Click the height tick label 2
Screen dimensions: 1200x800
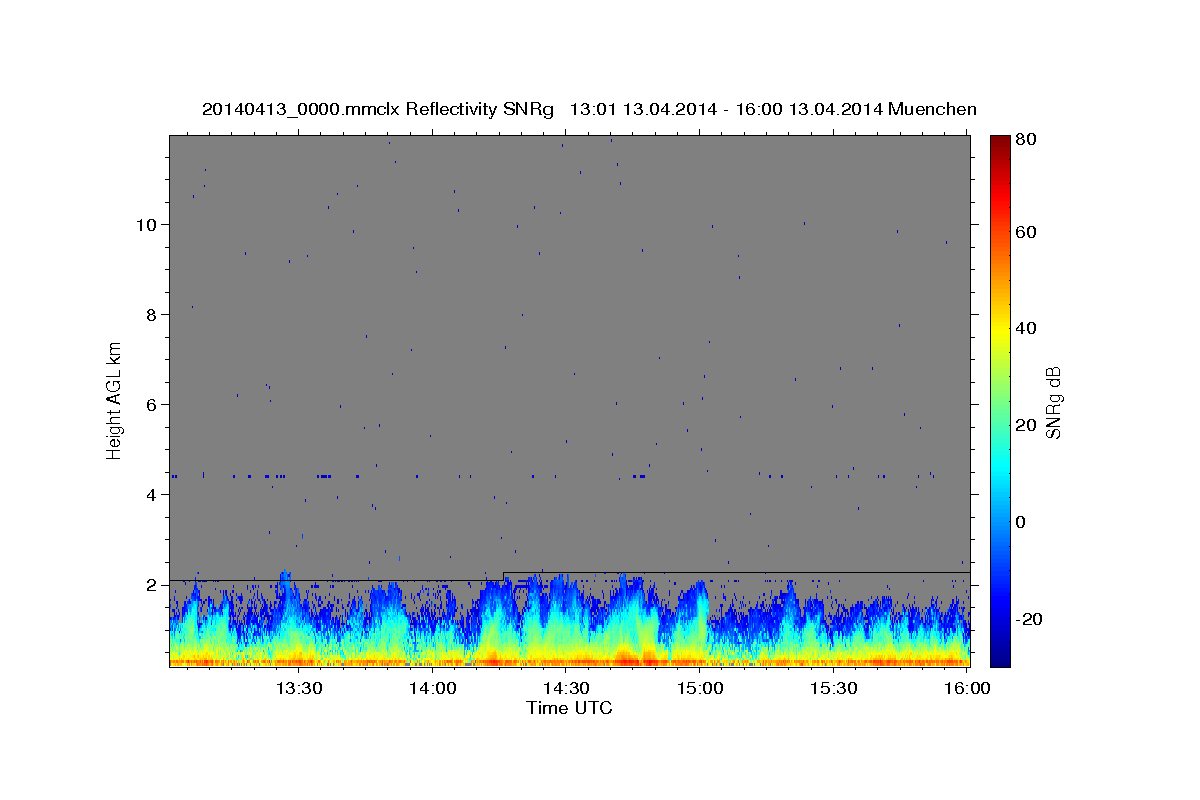pos(153,585)
